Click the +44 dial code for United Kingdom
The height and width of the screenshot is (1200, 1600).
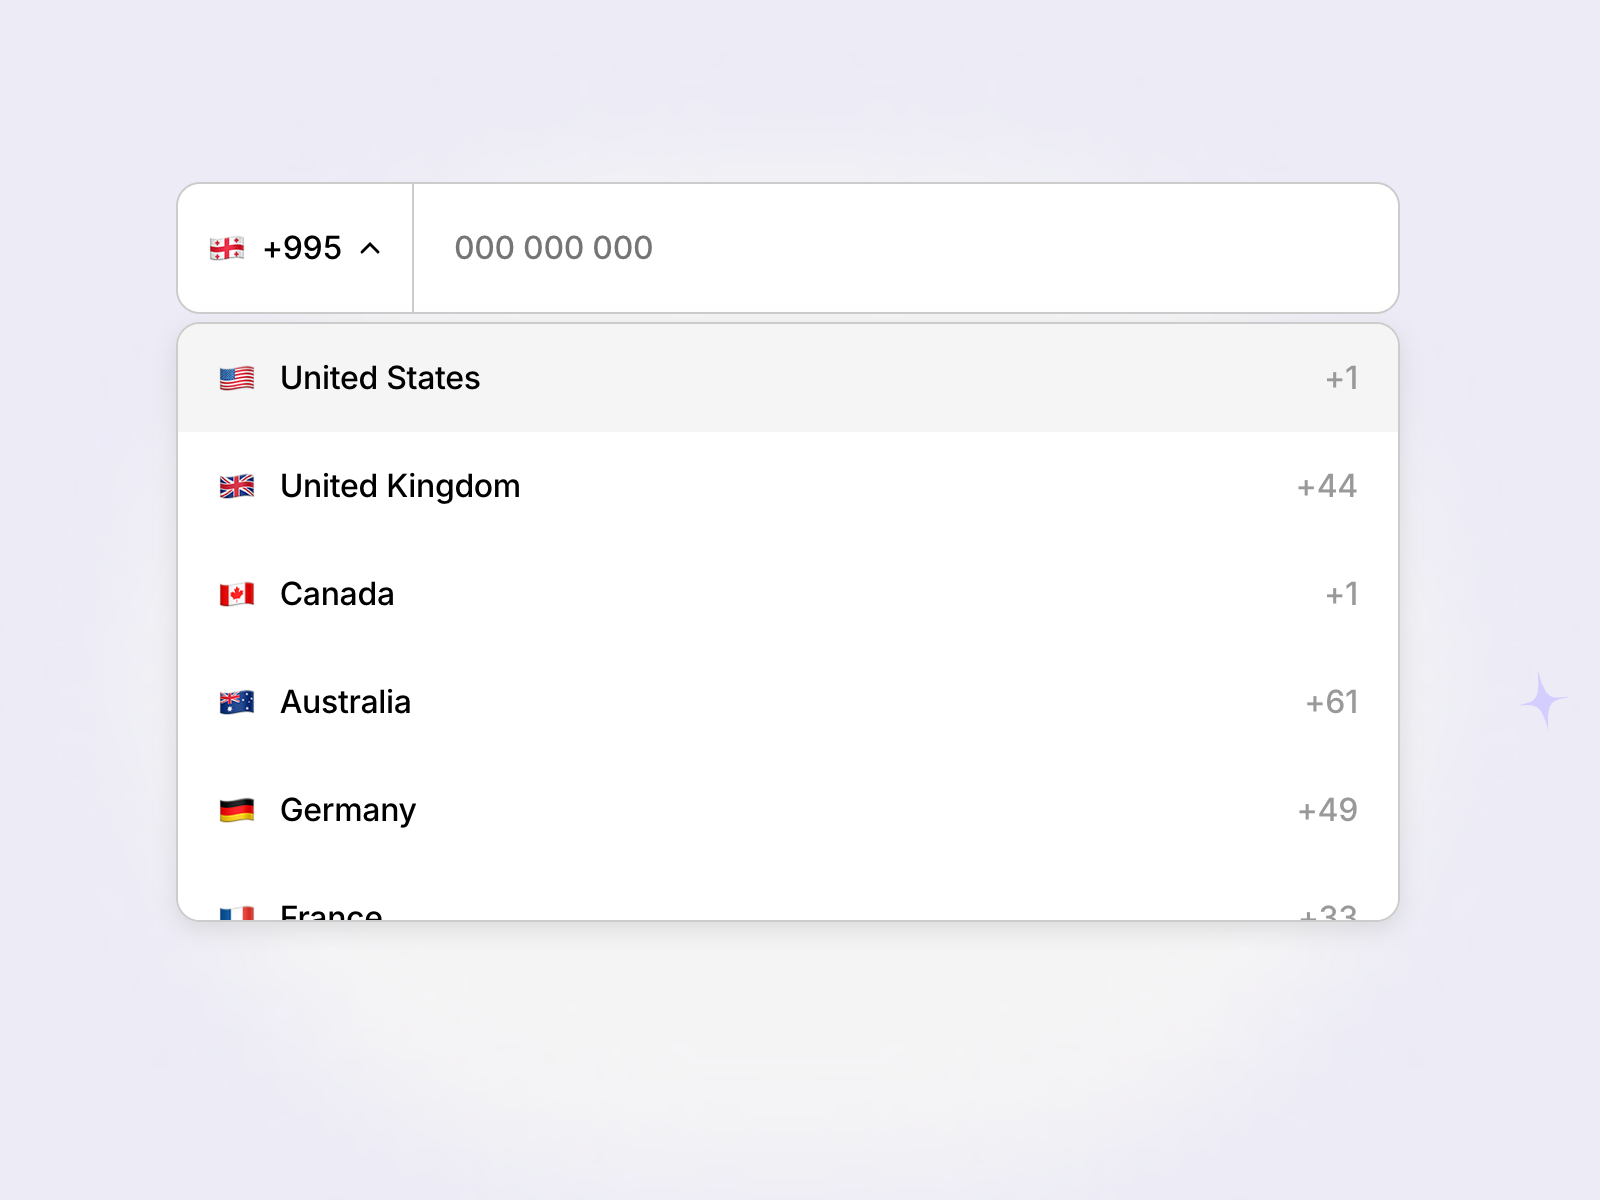(1326, 487)
